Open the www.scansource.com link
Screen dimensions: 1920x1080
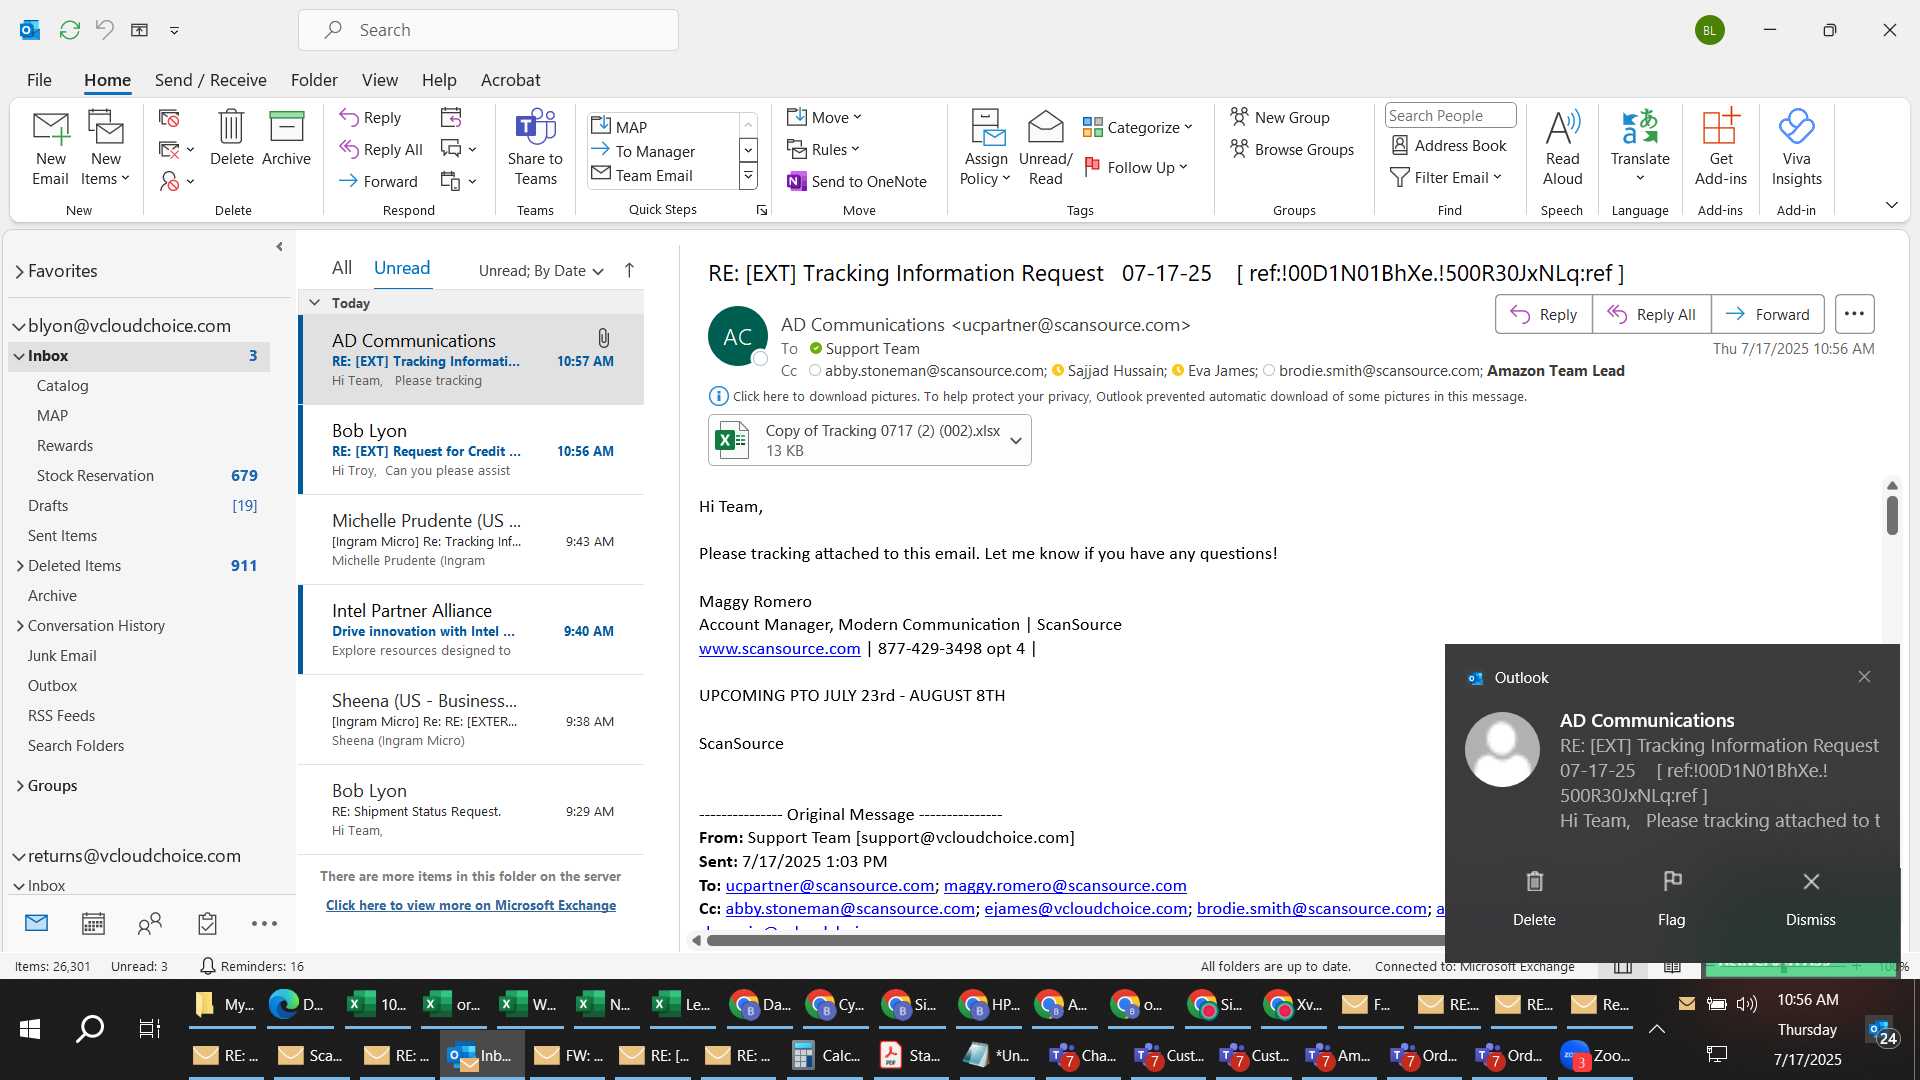pyautogui.click(x=779, y=649)
